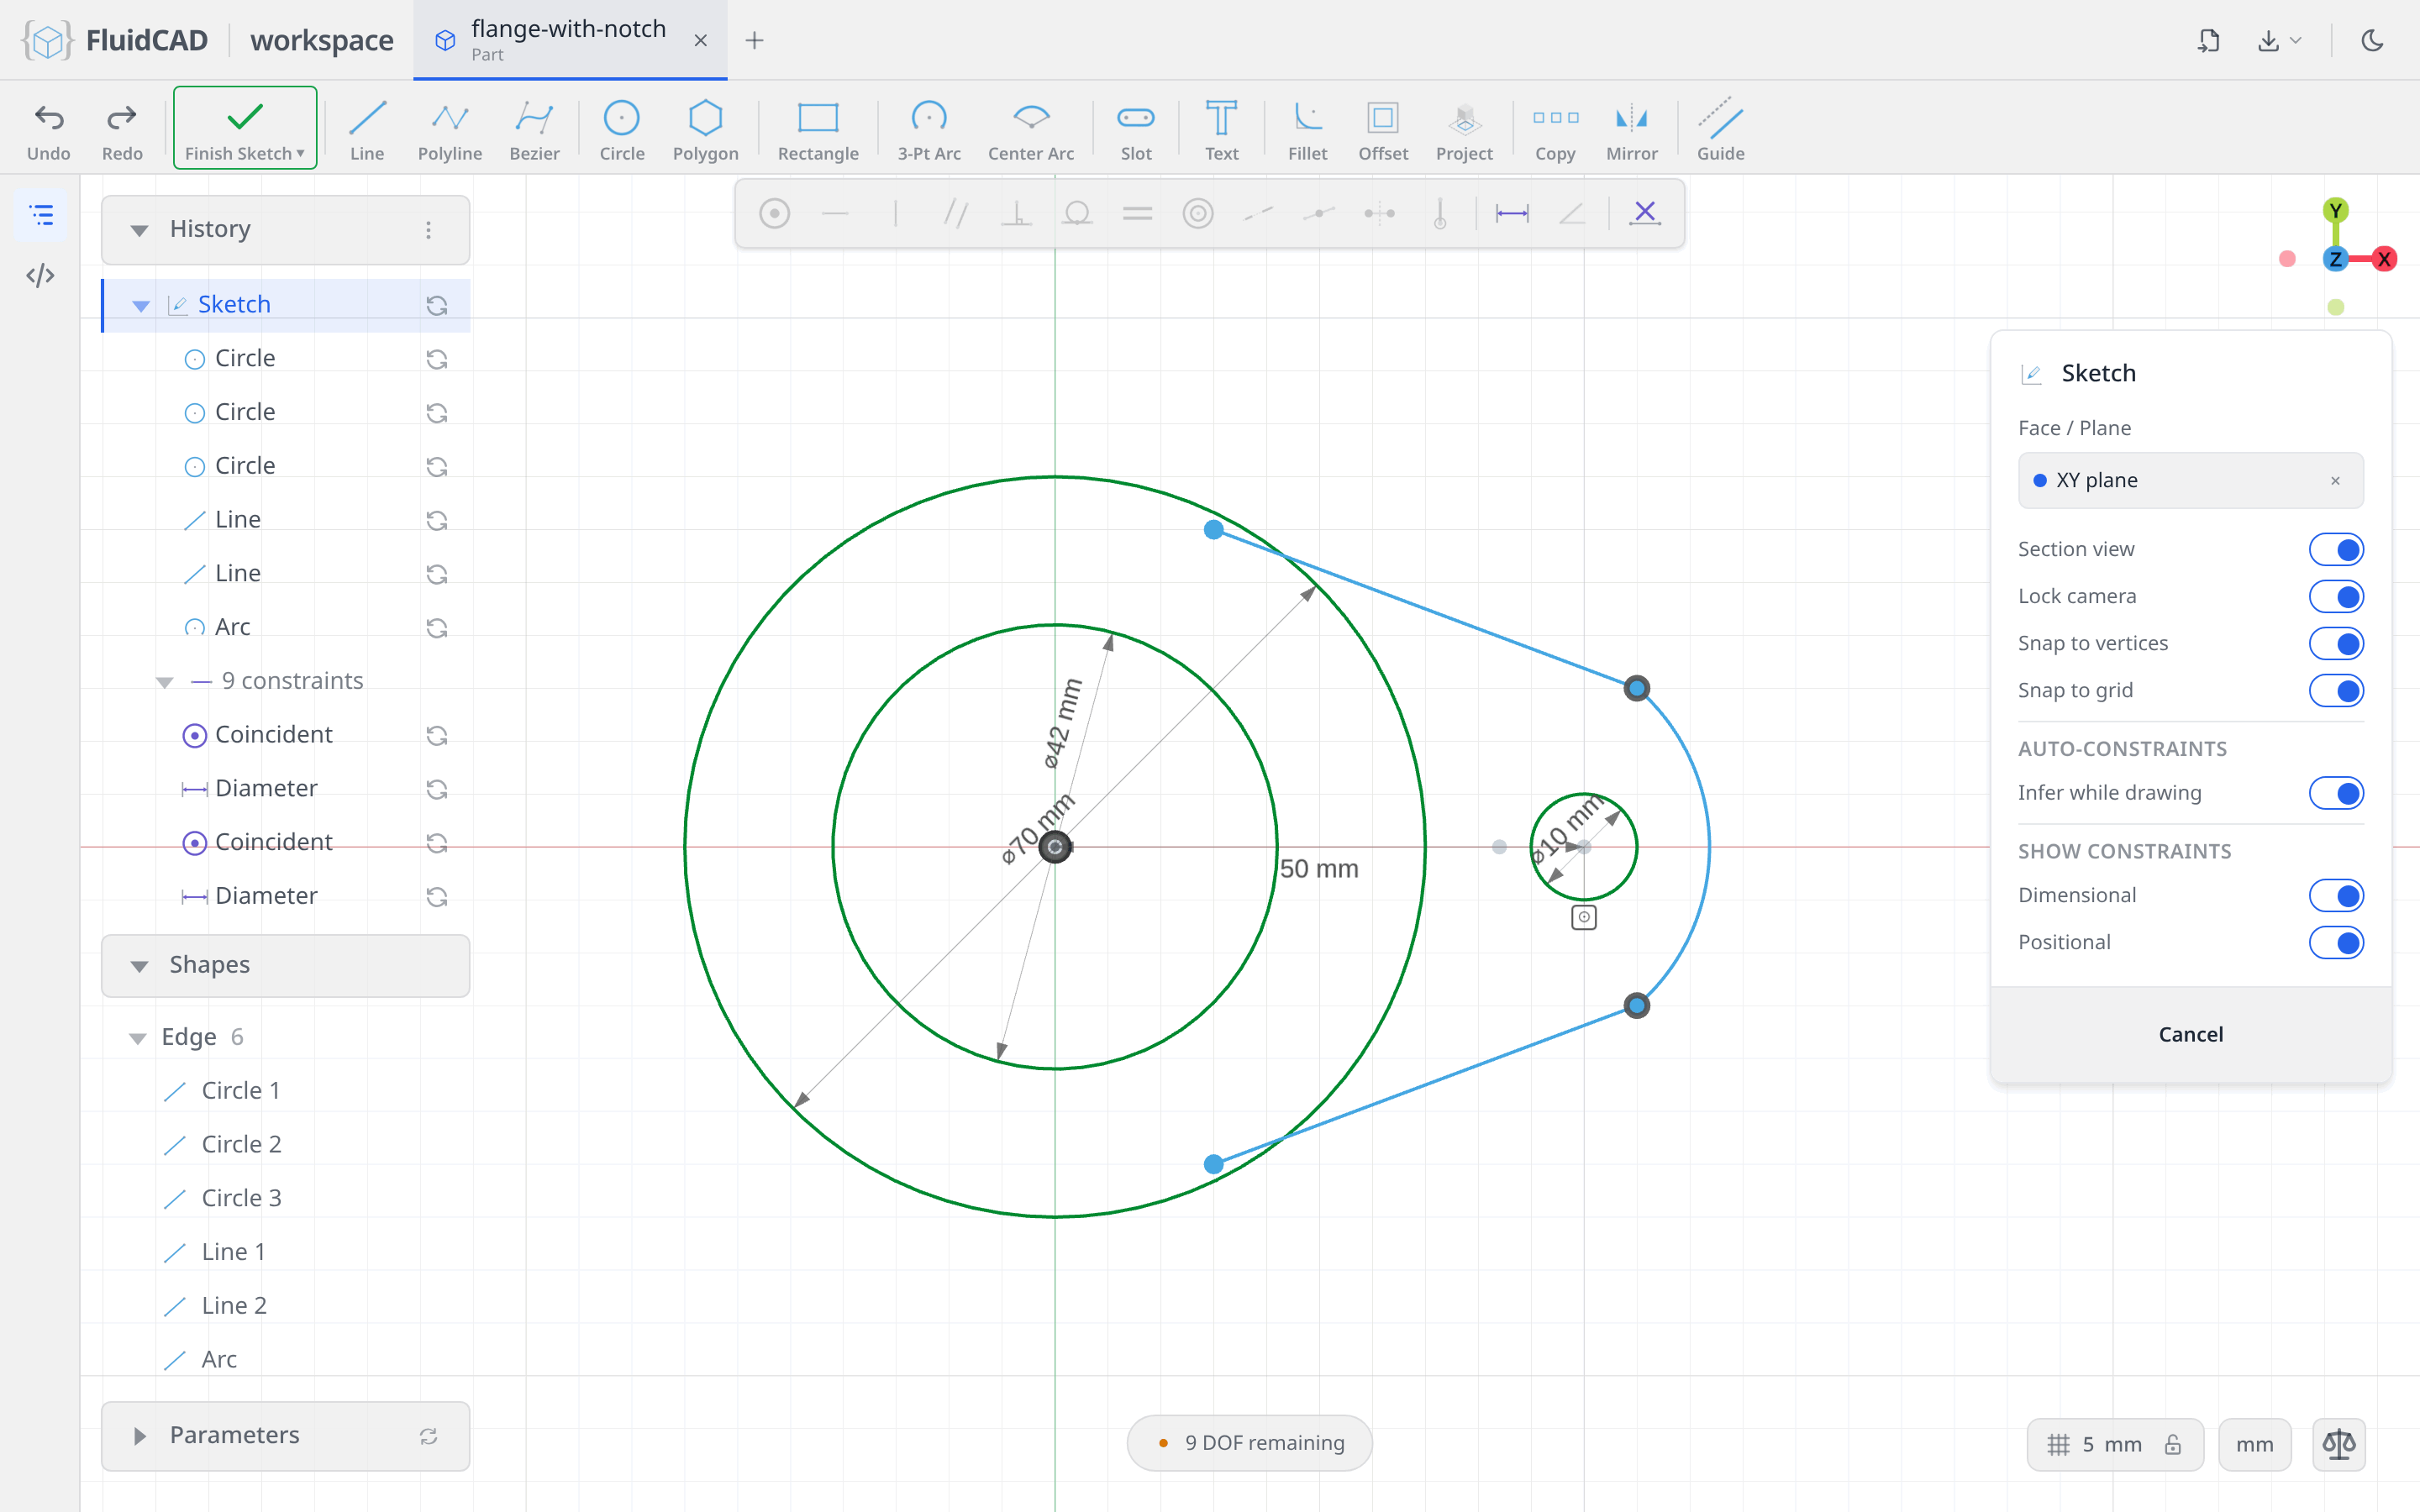The width and height of the screenshot is (2420, 1512).
Task: Toggle Positional constraints display
Action: (2336, 942)
